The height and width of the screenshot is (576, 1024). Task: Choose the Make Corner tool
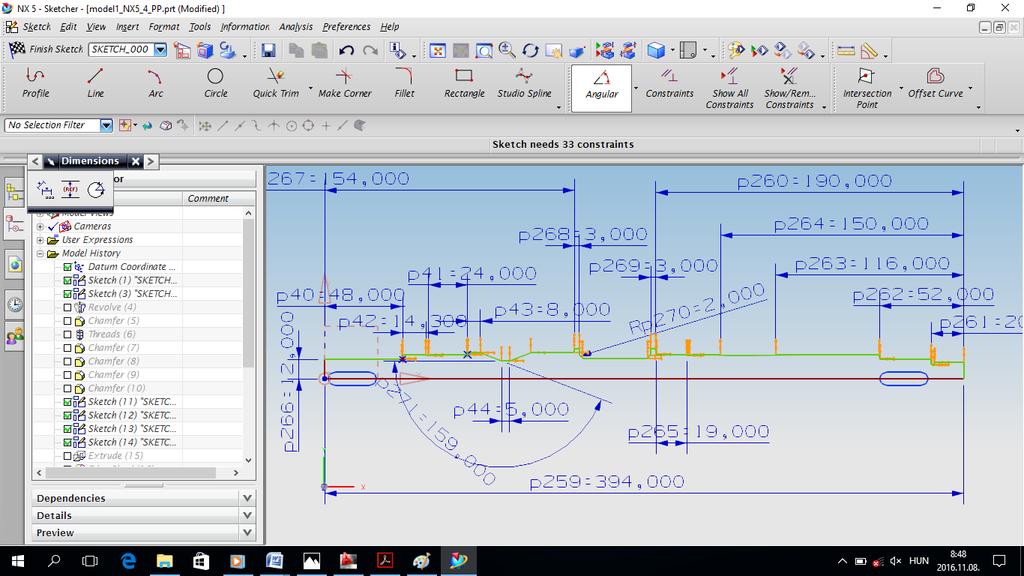click(345, 83)
